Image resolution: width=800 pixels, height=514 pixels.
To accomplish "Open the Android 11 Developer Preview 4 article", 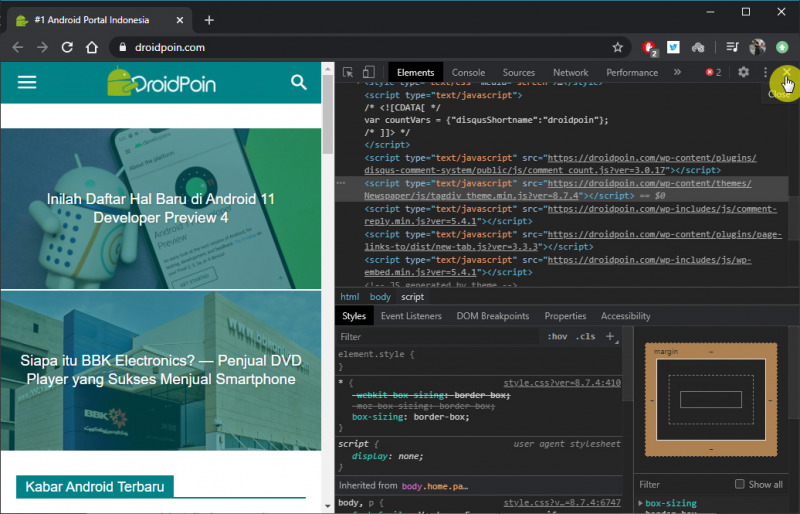I will (161, 208).
